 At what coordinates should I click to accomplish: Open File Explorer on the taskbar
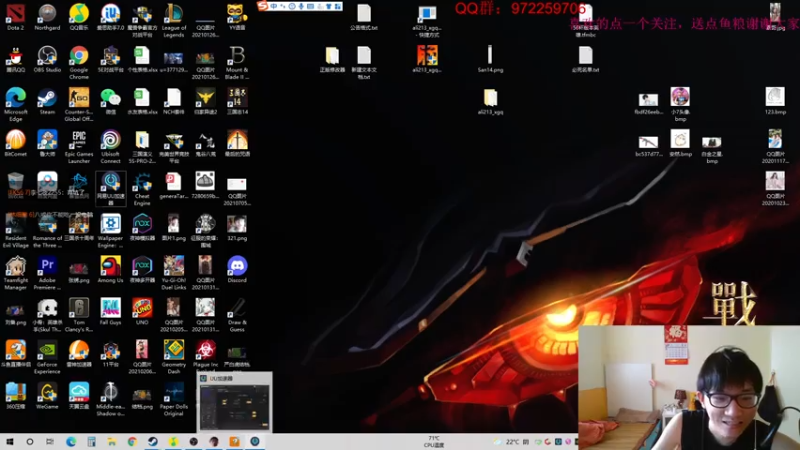112,442
